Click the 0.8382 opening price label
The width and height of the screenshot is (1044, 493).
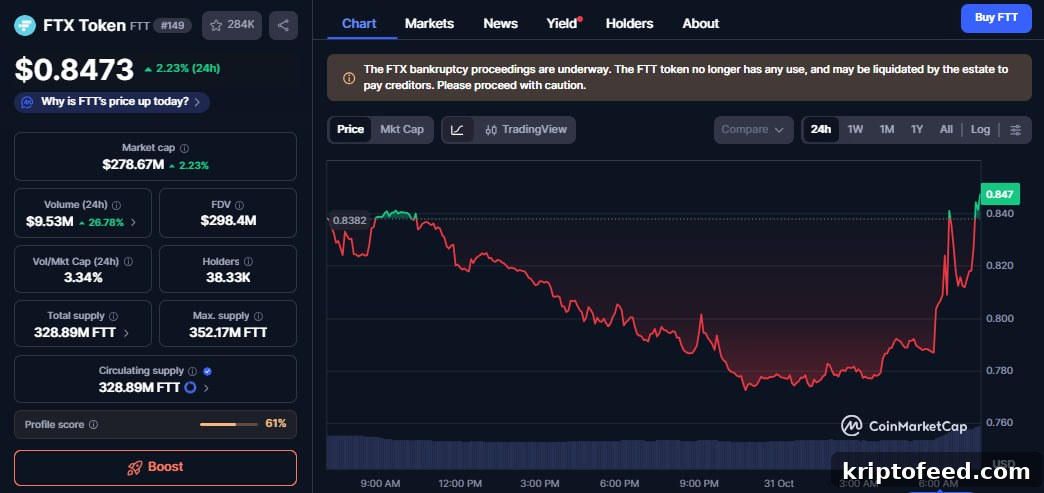click(x=350, y=220)
